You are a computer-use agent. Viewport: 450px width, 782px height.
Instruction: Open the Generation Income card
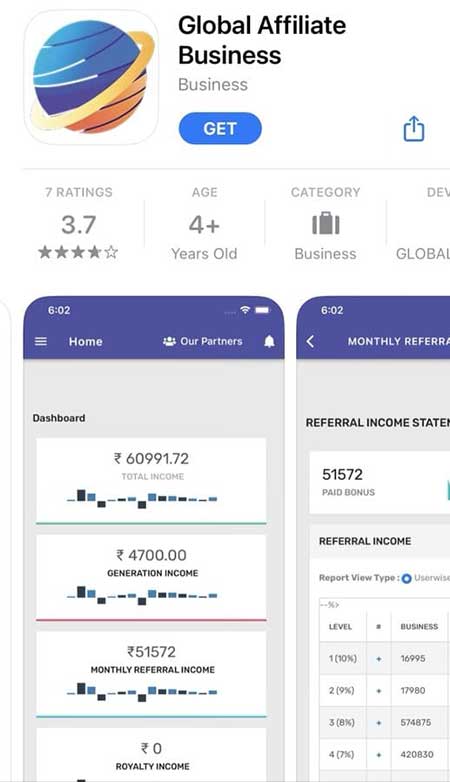point(151,578)
